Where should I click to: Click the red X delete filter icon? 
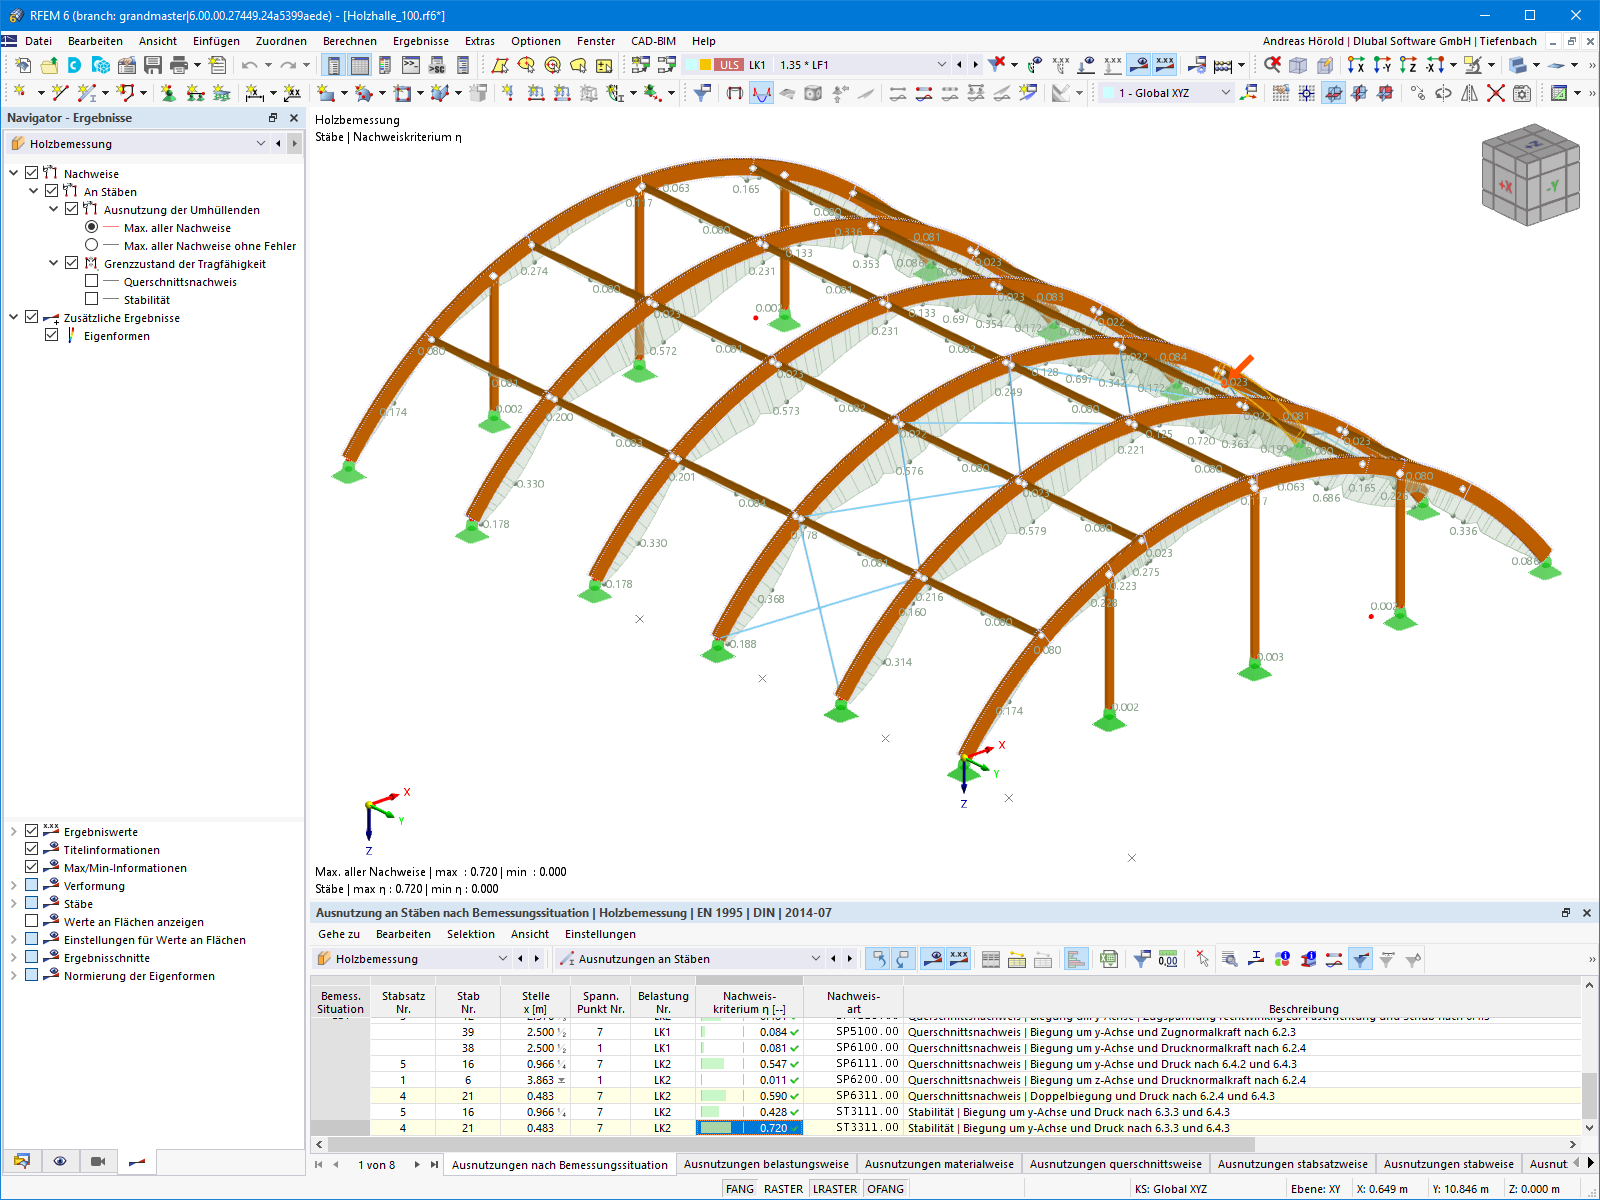[997, 65]
